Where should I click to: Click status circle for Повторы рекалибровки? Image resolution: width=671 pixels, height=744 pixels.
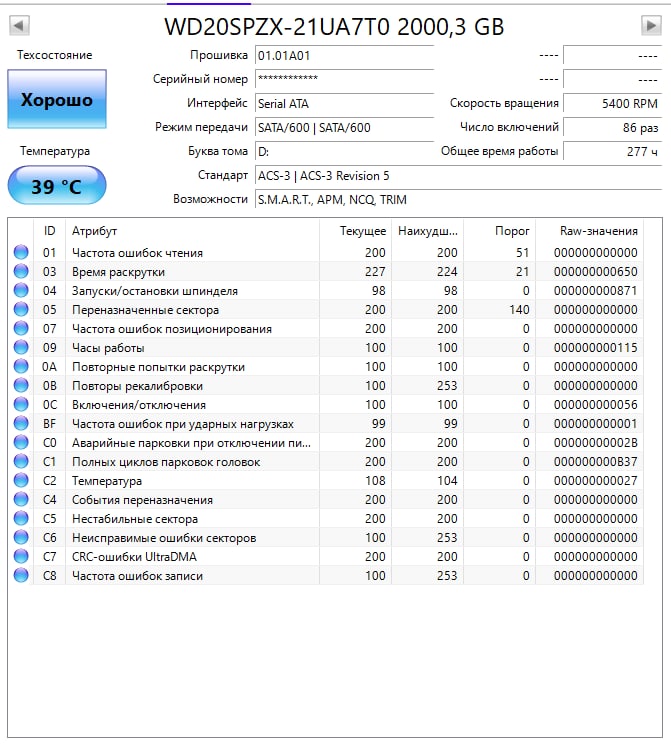(x=21, y=385)
